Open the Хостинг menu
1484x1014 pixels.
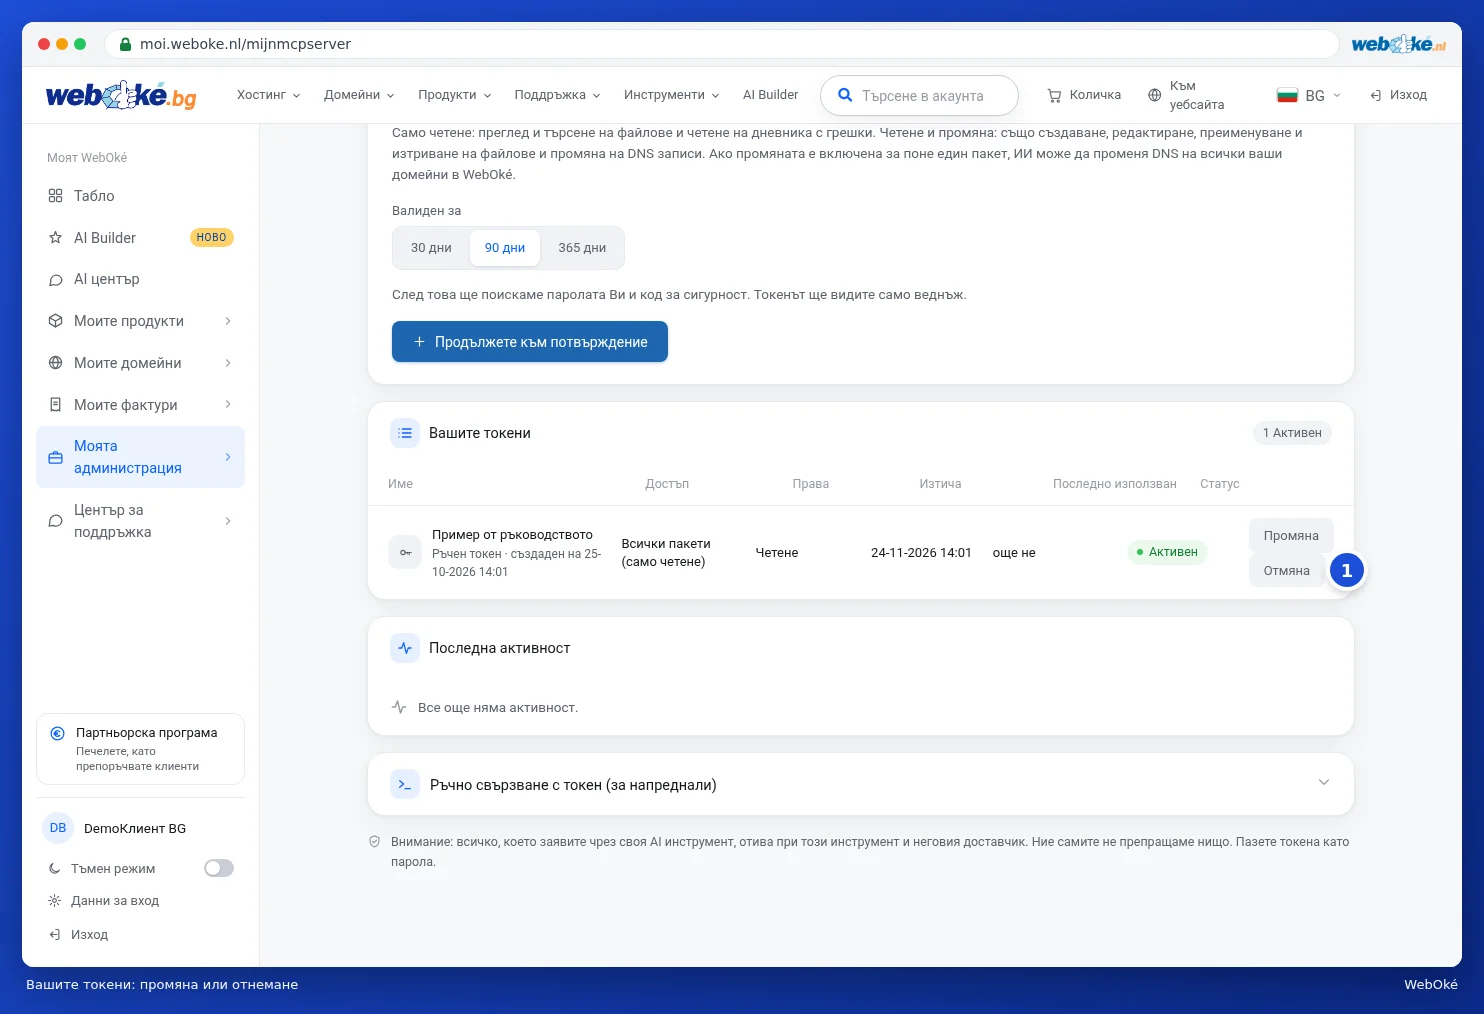pyautogui.click(x=268, y=95)
